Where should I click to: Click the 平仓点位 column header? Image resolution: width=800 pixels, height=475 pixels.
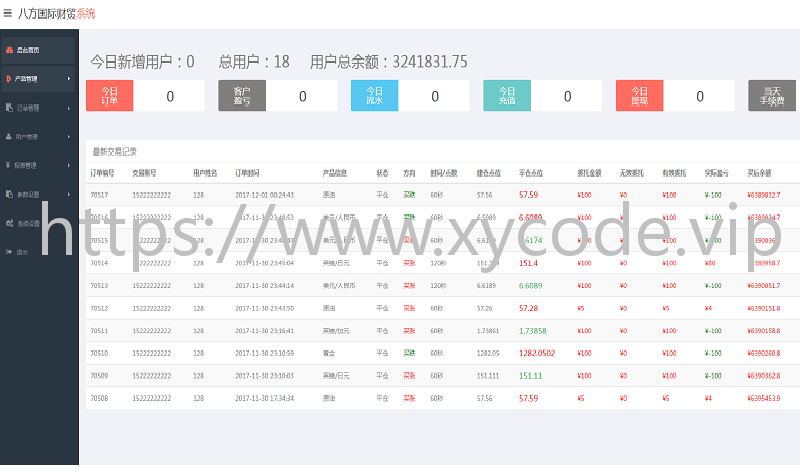pos(531,173)
